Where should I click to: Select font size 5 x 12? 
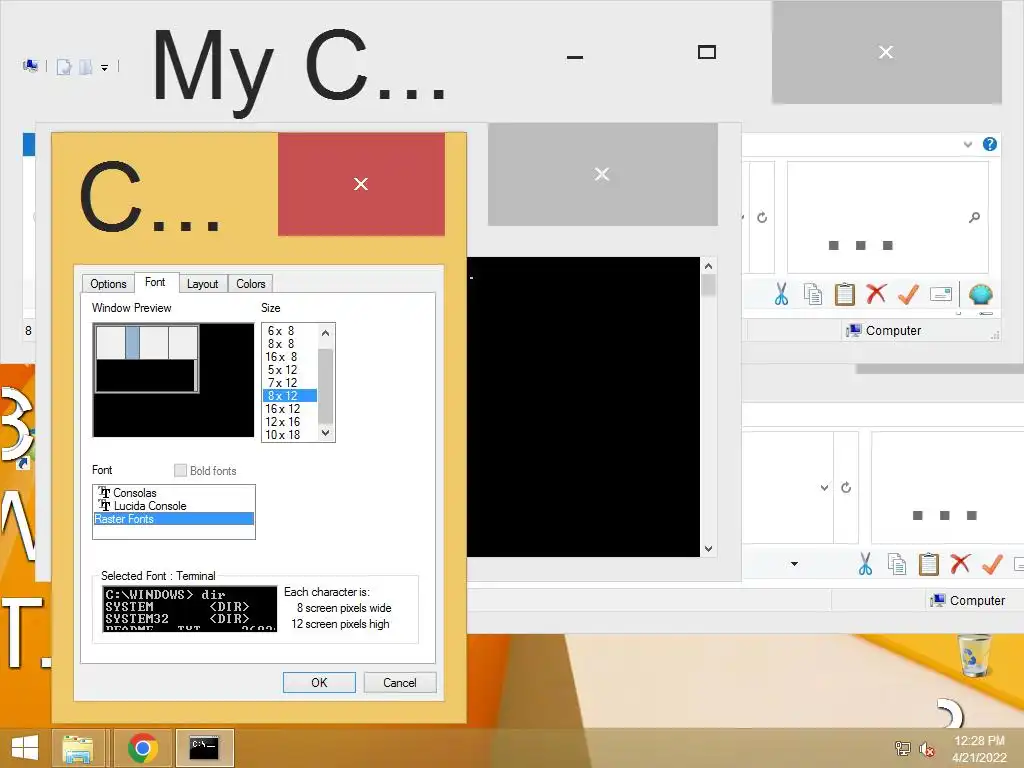(x=290, y=370)
